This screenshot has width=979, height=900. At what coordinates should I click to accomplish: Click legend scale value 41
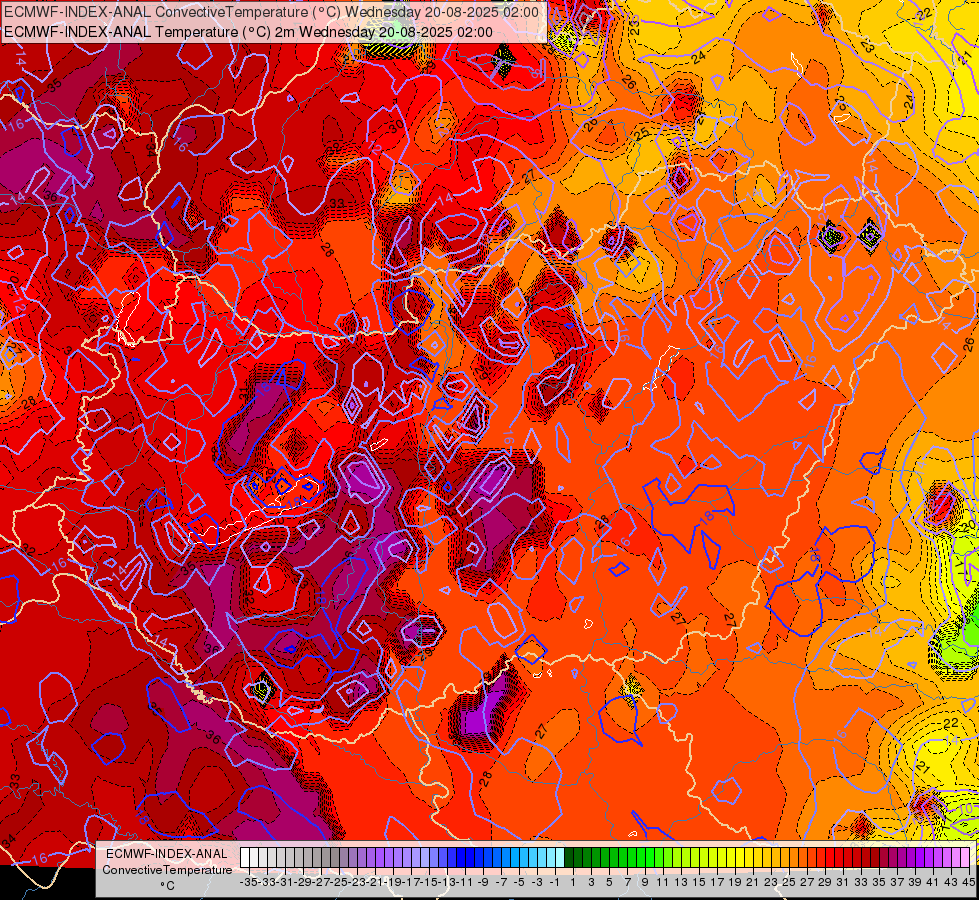point(933,882)
